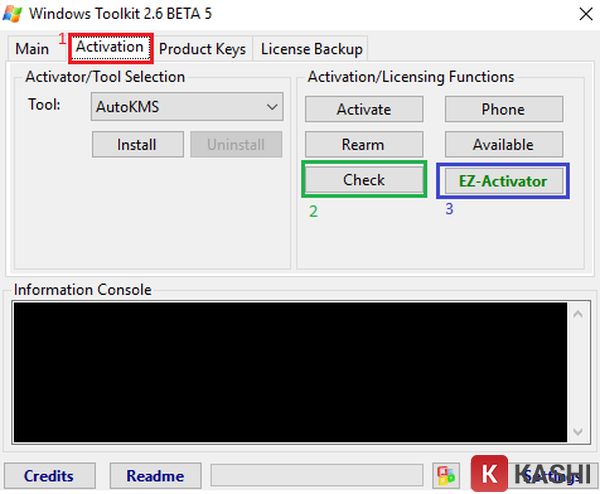Click the Windows flag icon in title bar
The image size is (600, 494).
(x=13, y=14)
